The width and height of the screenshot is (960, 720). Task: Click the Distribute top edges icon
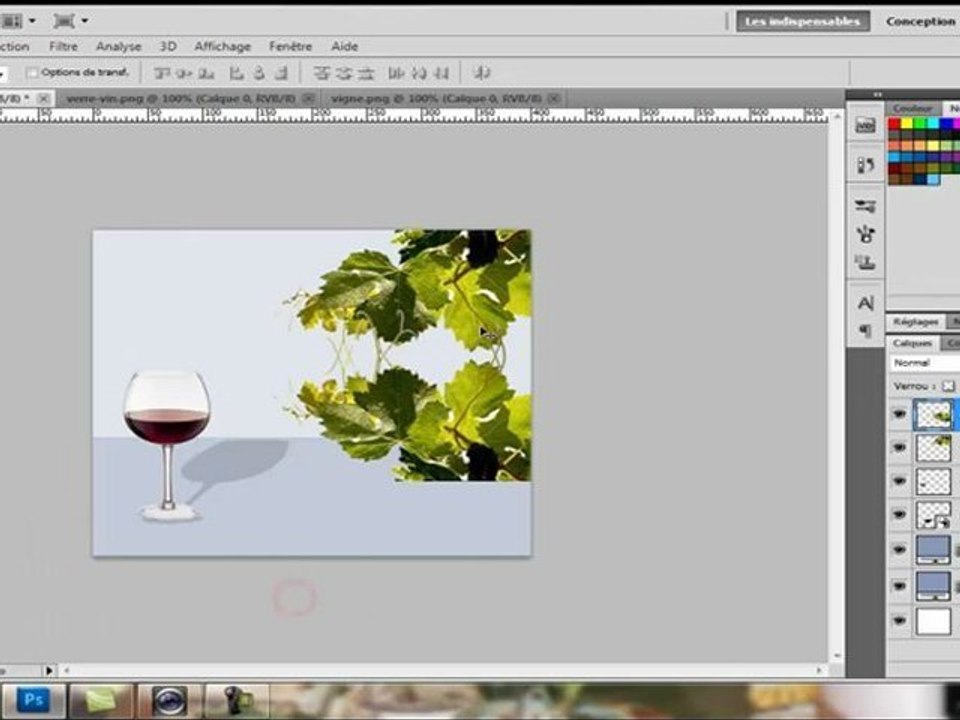pyautogui.click(x=321, y=73)
